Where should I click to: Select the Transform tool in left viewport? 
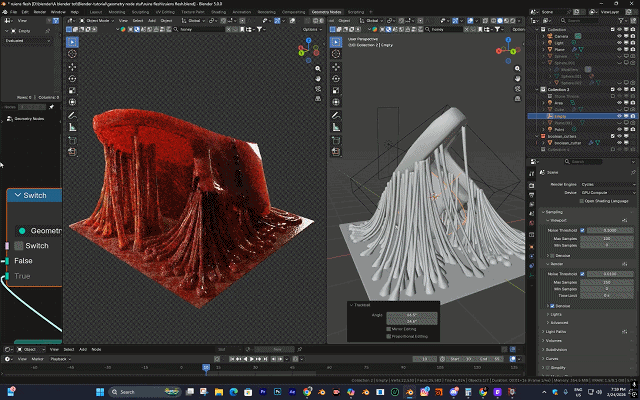tap(73, 103)
